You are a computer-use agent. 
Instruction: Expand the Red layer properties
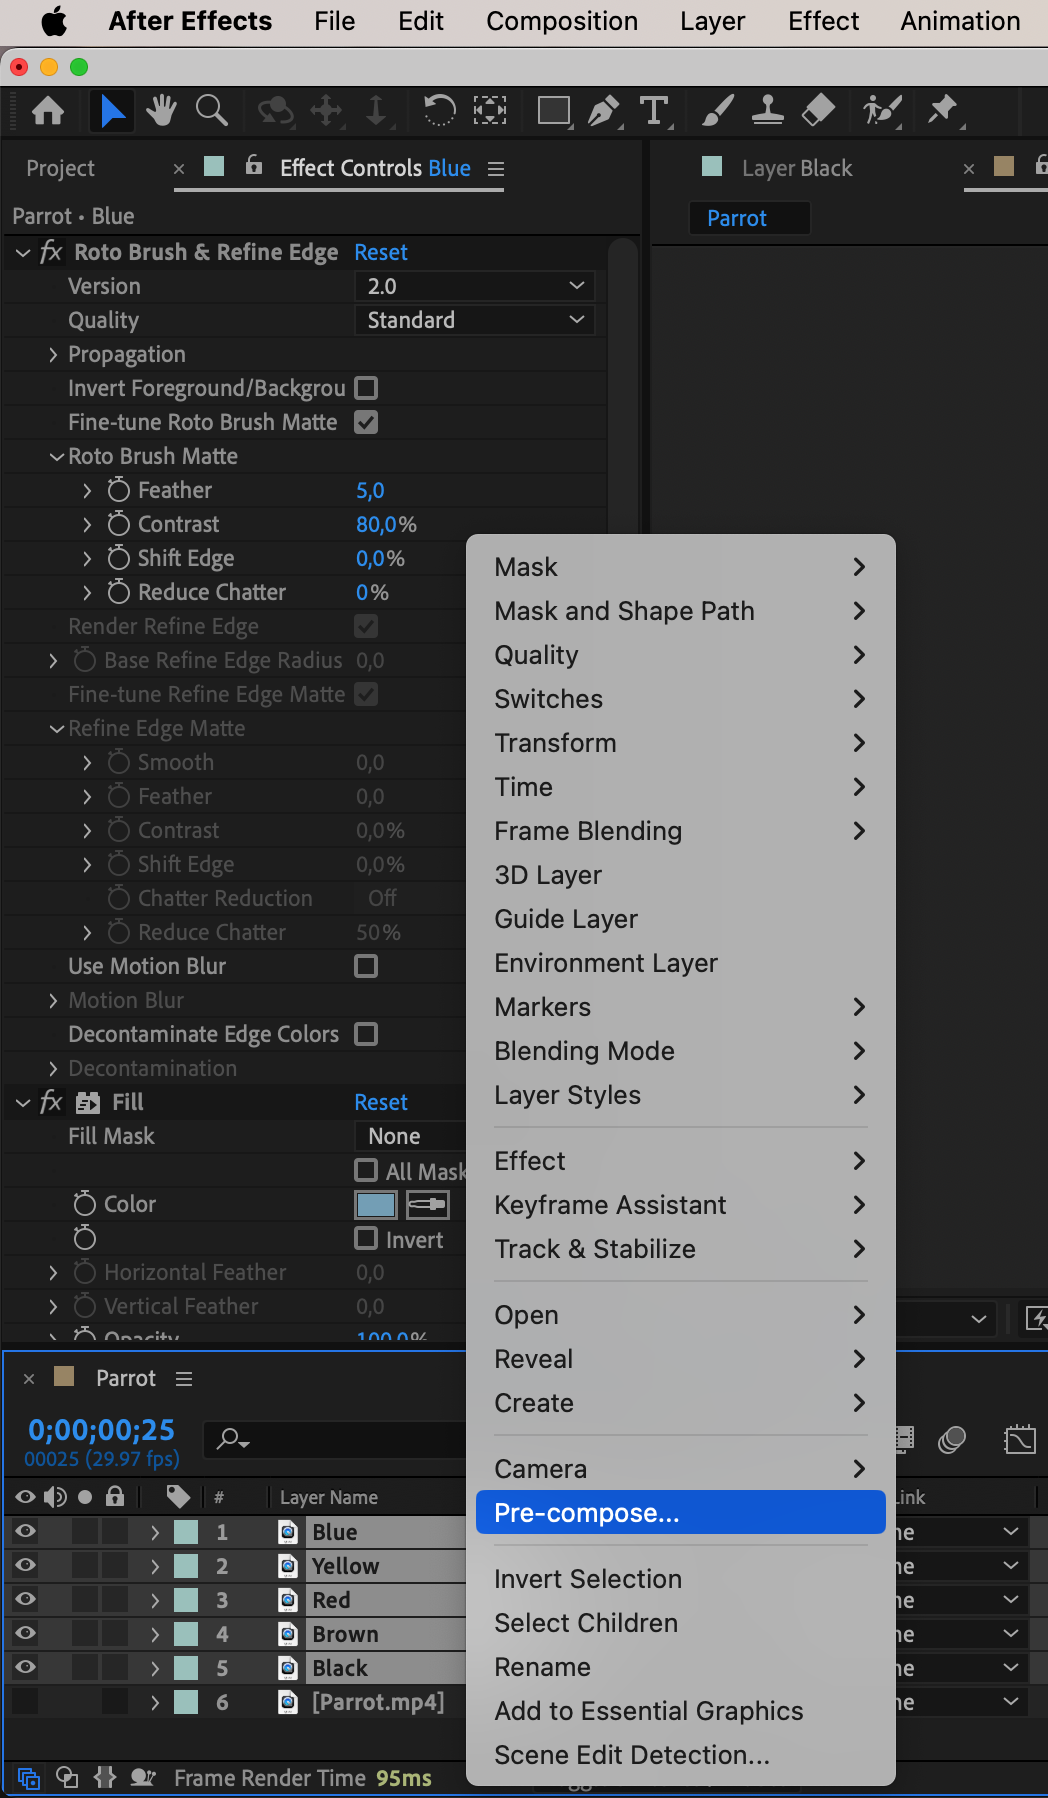coord(155,1600)
